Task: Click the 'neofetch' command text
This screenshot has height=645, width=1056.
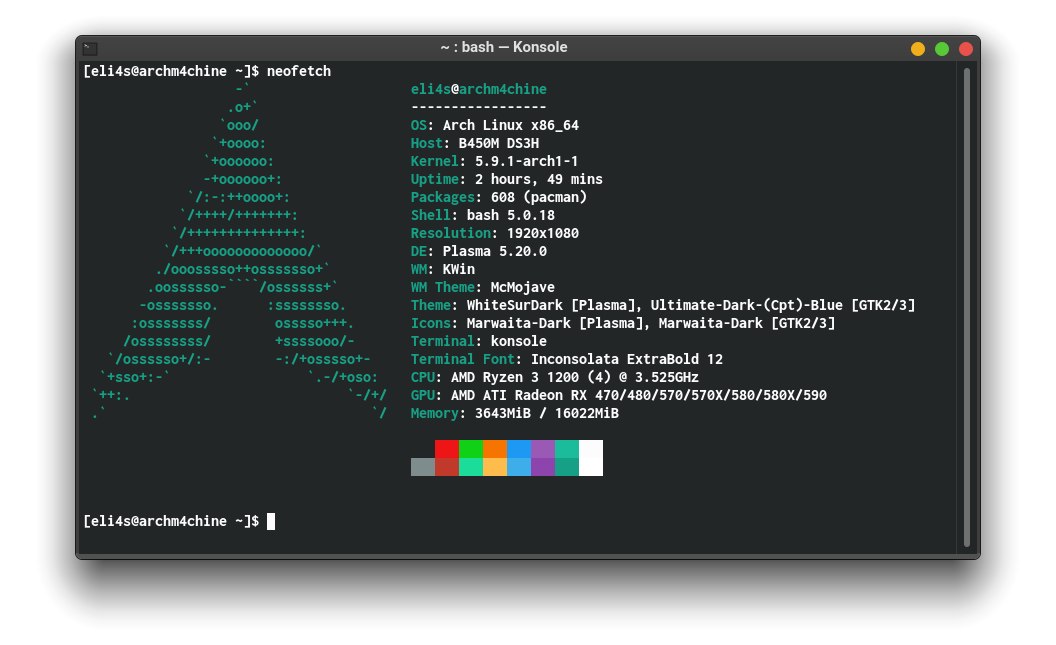Action: tap(298, 71)
